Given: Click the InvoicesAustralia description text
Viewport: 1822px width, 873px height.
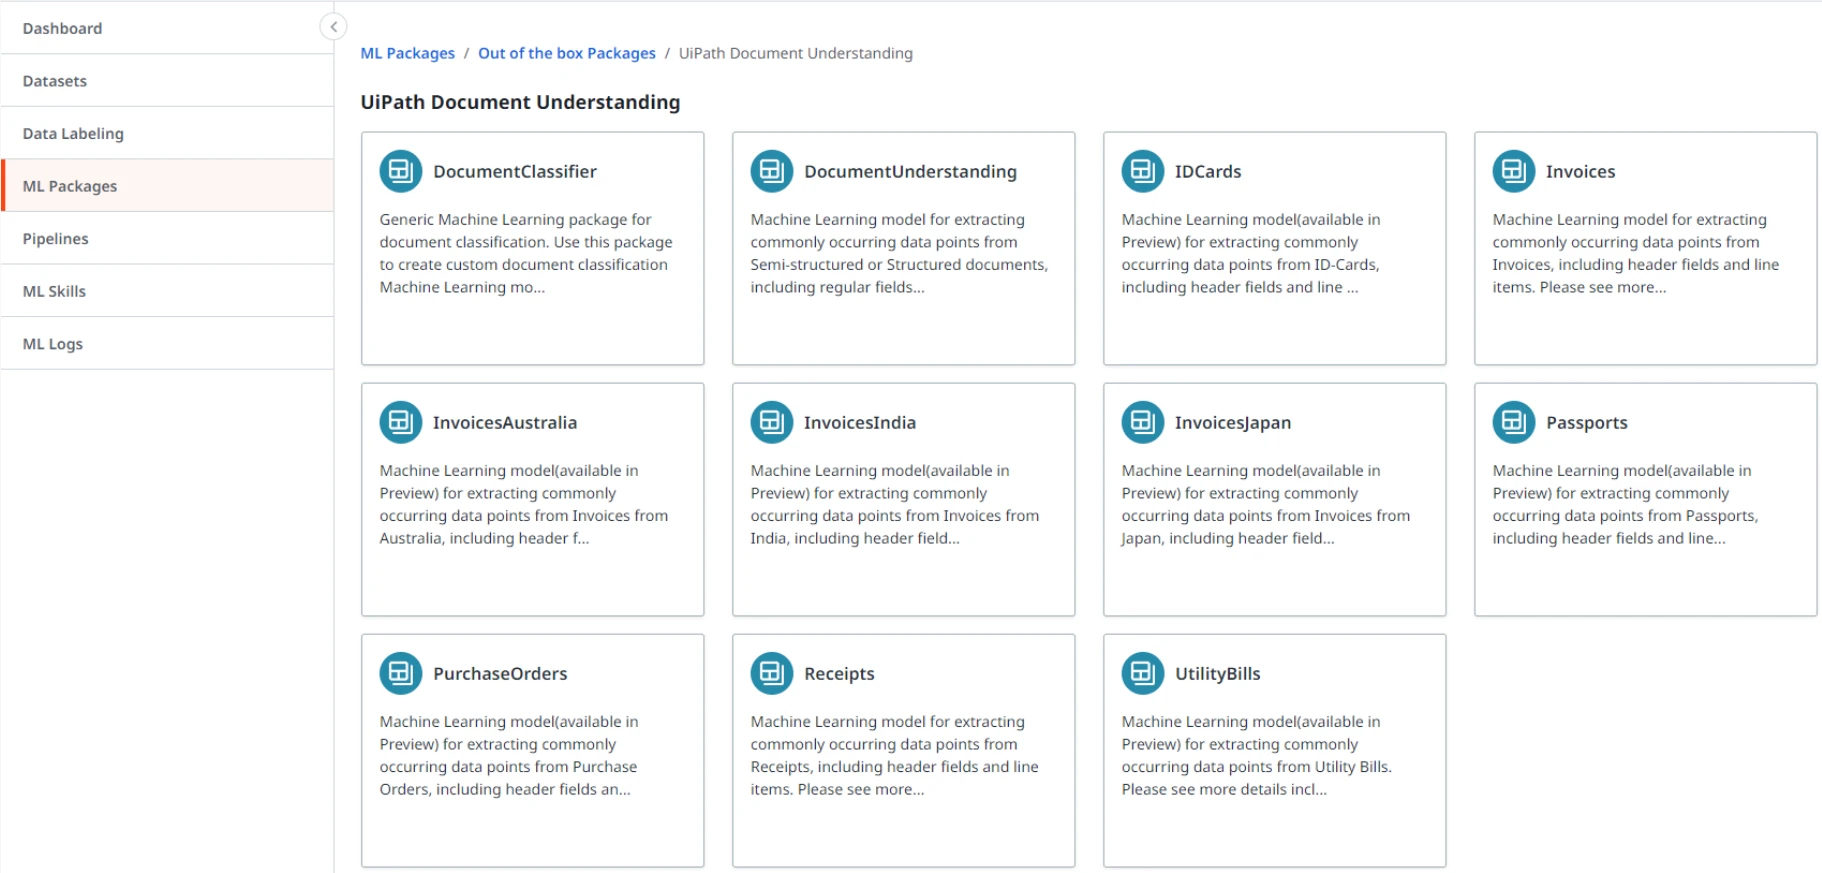Looking at the screenshot, I should coord(524,504).
